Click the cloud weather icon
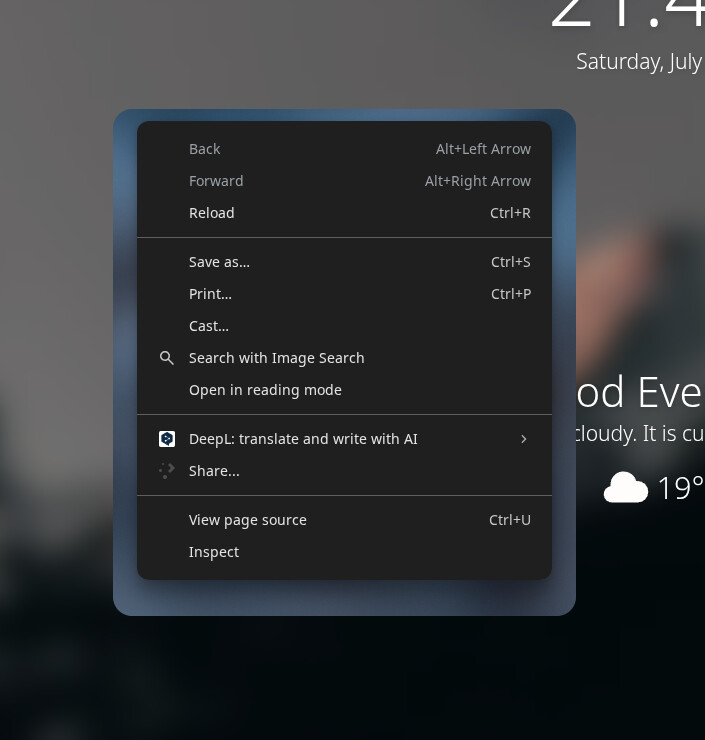 (x=626, y=488)
